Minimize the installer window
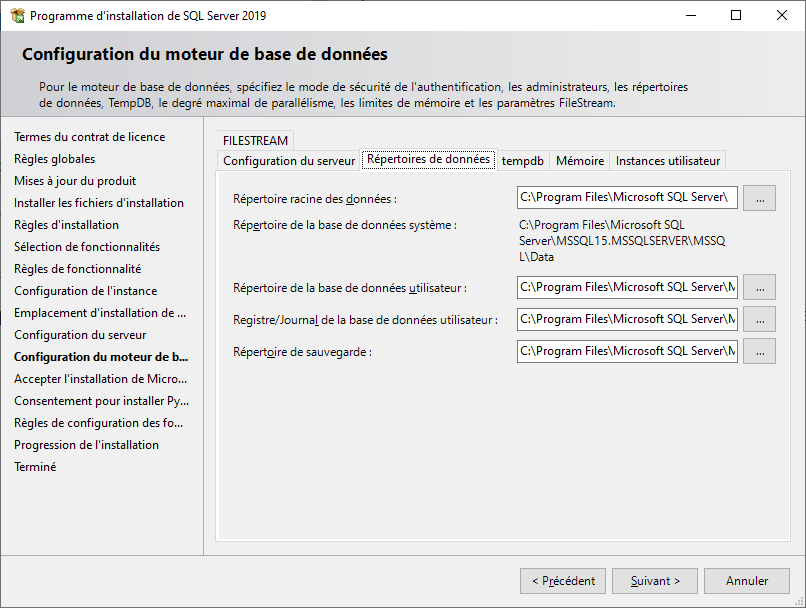 point(691,15)
